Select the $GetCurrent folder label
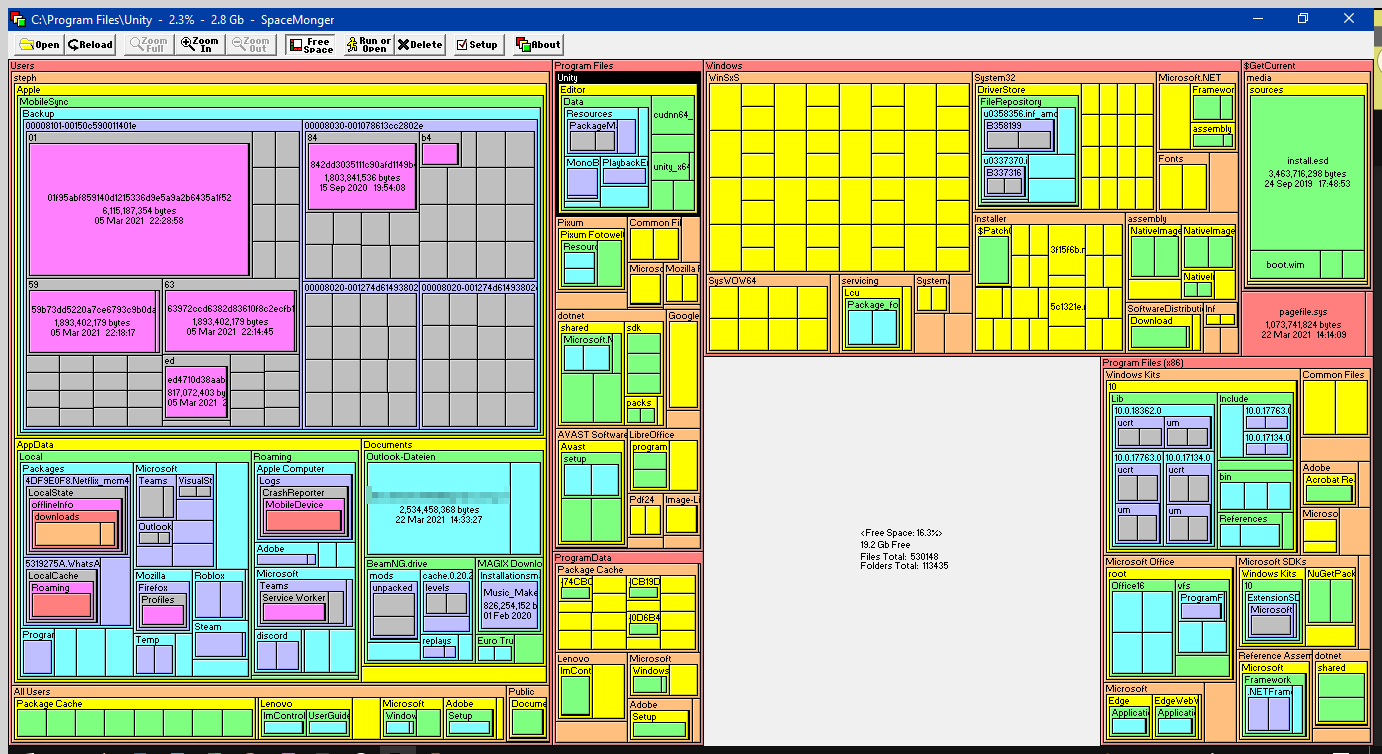 [x=1270, y=66]
